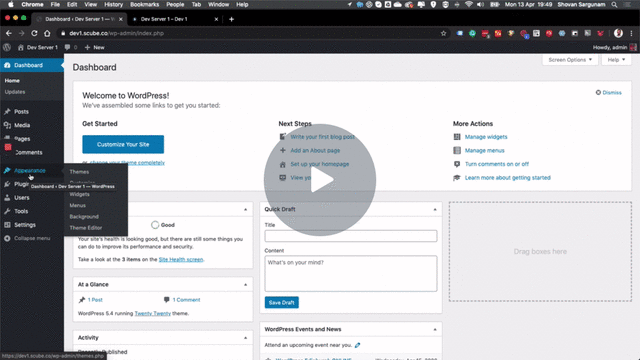This screenshot has width=640, height=360.
Task: Click the Posts pin icon in sidebar
Action: [7, 111]
